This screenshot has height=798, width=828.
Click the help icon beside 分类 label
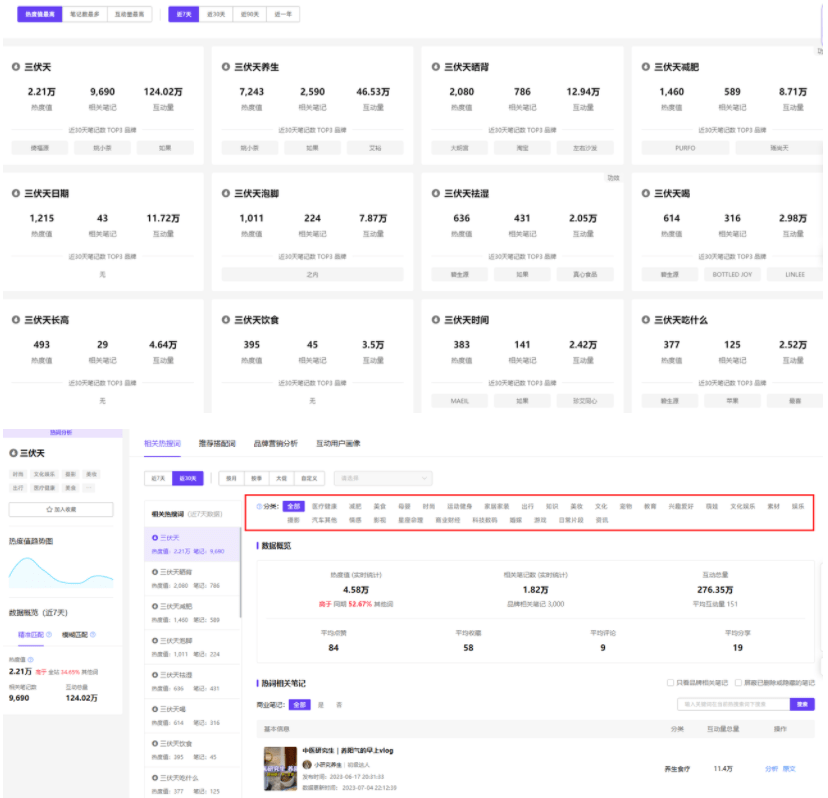click(259, 506)
